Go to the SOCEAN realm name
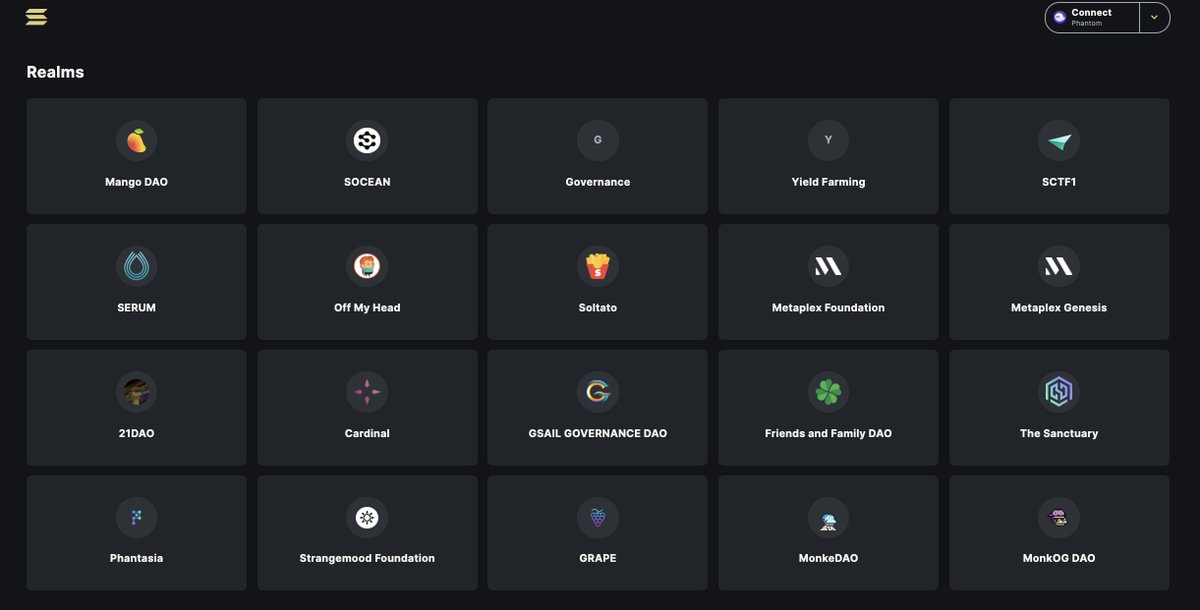The height and width of the screenshot is (610, 1200). click(367, 182)
